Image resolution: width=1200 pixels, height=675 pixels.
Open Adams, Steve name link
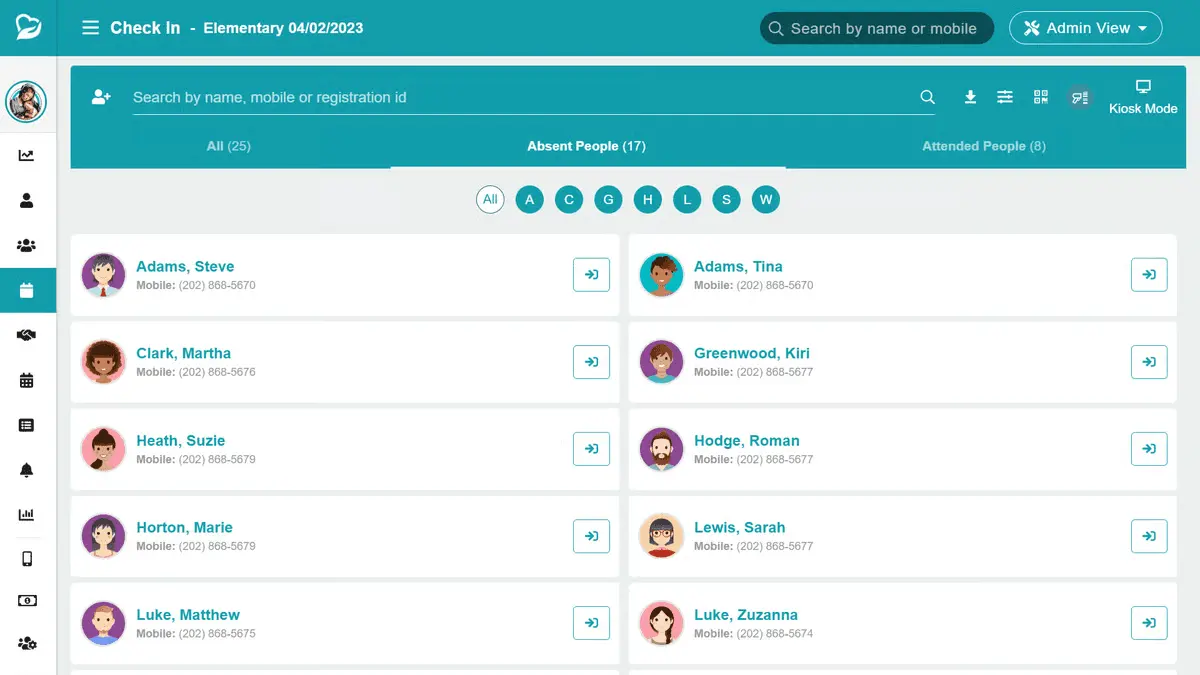tap(185, 267)
